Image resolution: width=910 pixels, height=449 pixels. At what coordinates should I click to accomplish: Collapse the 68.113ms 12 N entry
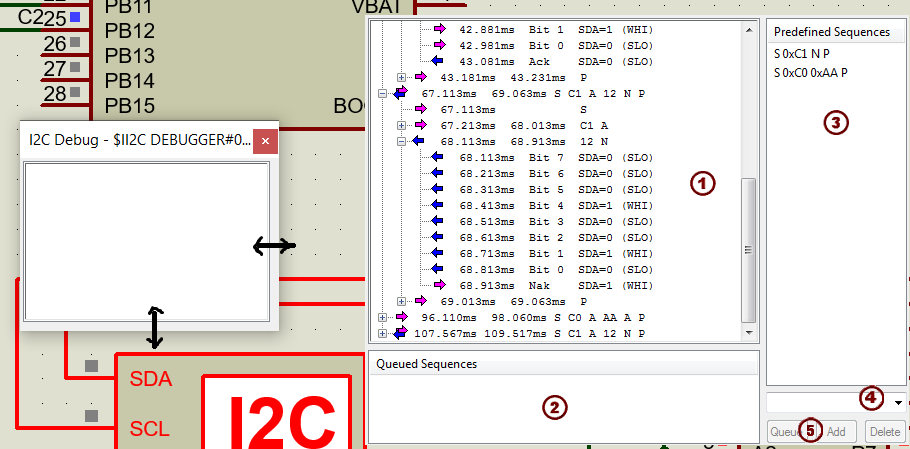(x=401, y=142)
